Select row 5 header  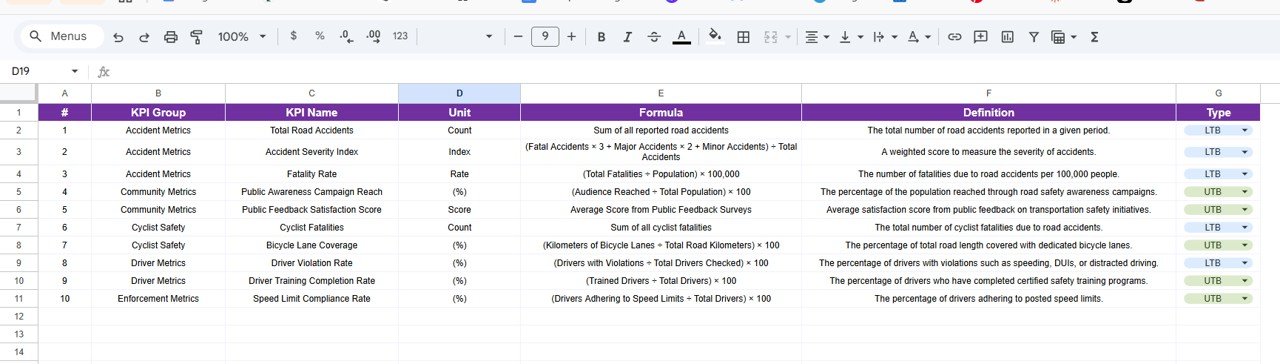pos(19,192)
